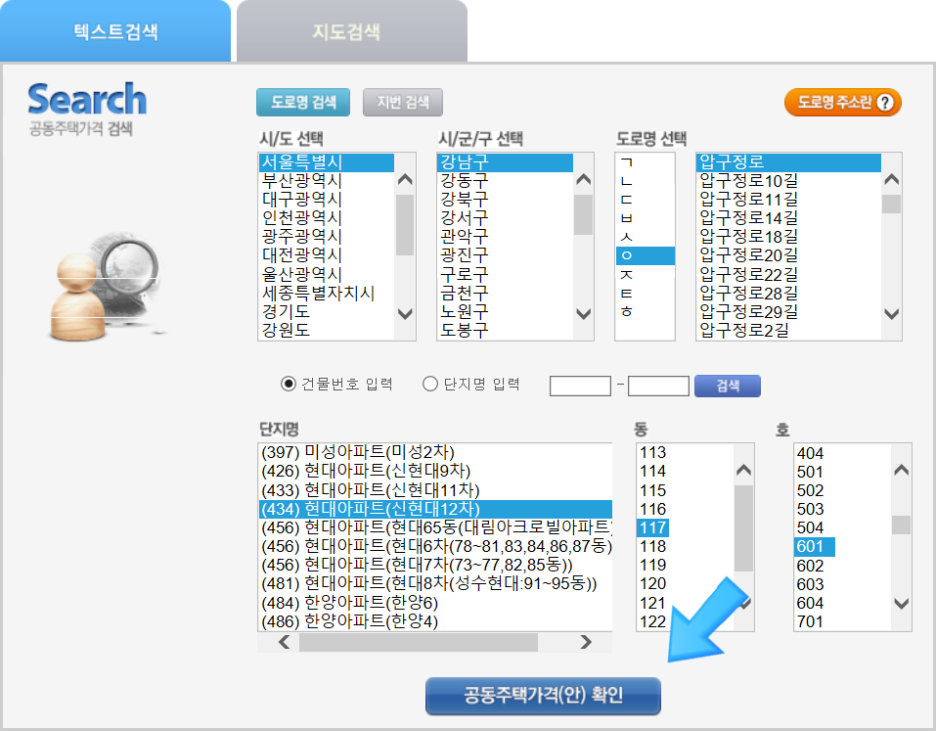Open the 도로명 주소란 help button
The height and width of the screenshot is (731, 936).
click(842, 102)
